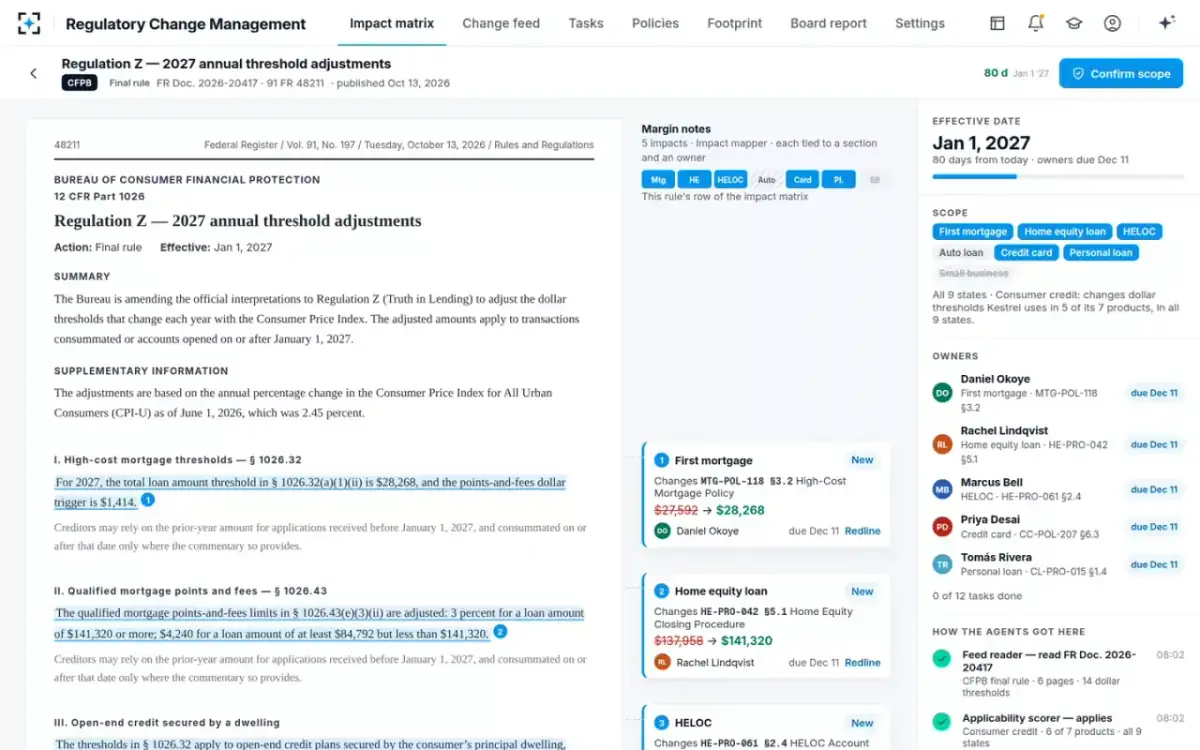Image resolution: width=1200 pixels, height=750 pixels.
Task: Open the graduation cap learning icon
Action: coord(1074,23)
